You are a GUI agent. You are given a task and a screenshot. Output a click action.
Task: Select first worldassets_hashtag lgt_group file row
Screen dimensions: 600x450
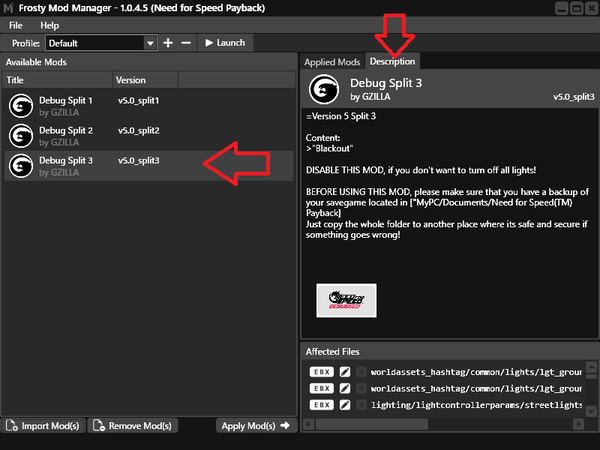click(x=444, y=372)
